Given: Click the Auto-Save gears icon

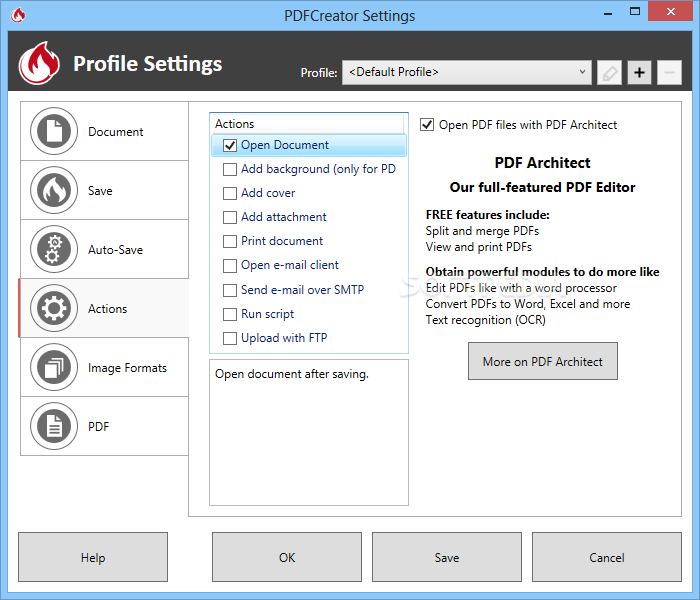Looking at the screenshot, I should point(54,249).
